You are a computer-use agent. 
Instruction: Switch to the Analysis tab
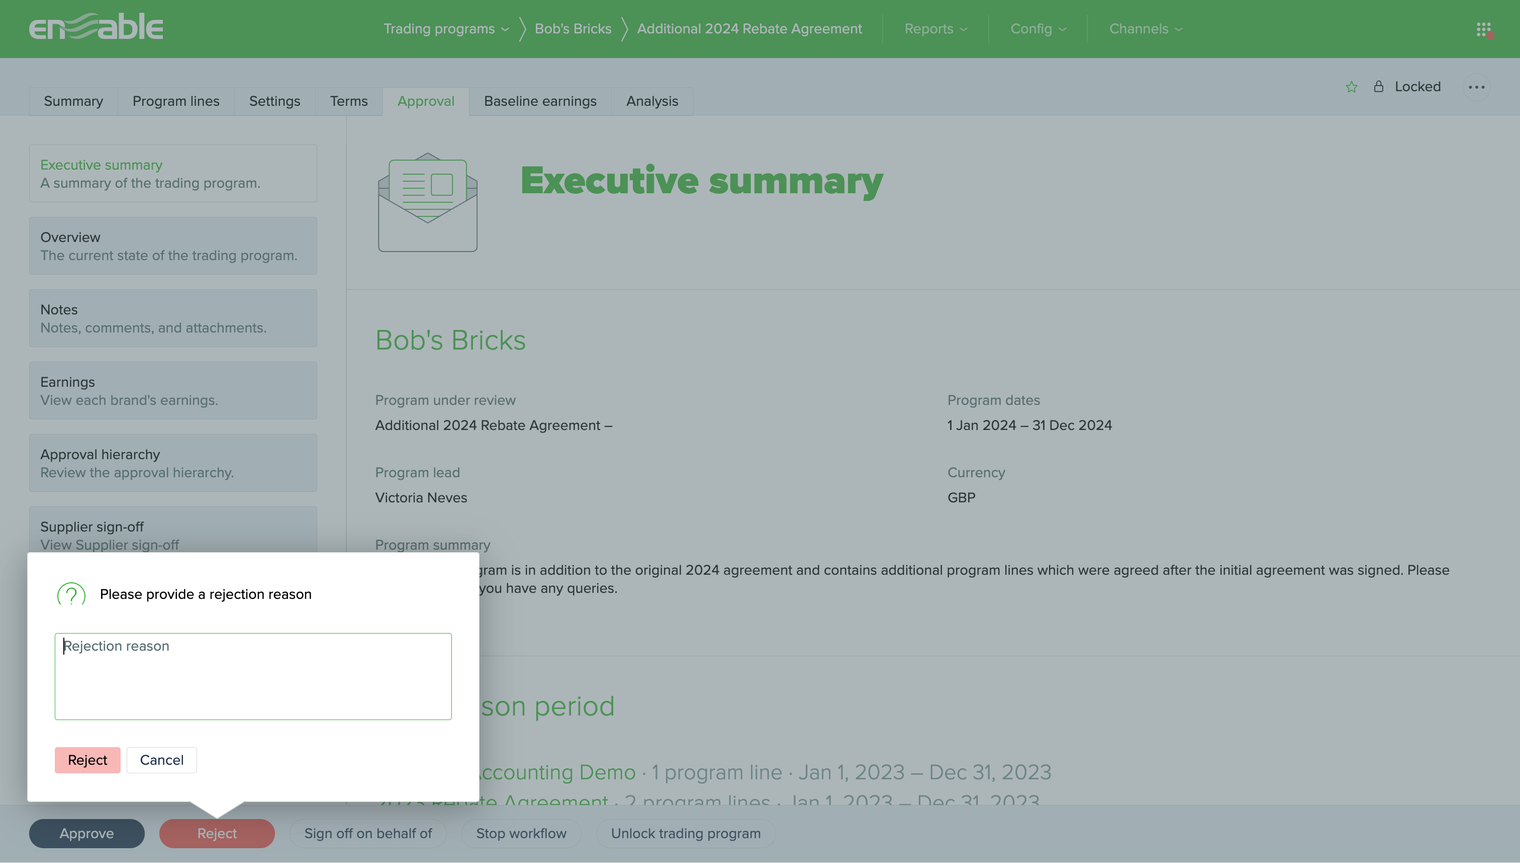coord(652,101)
